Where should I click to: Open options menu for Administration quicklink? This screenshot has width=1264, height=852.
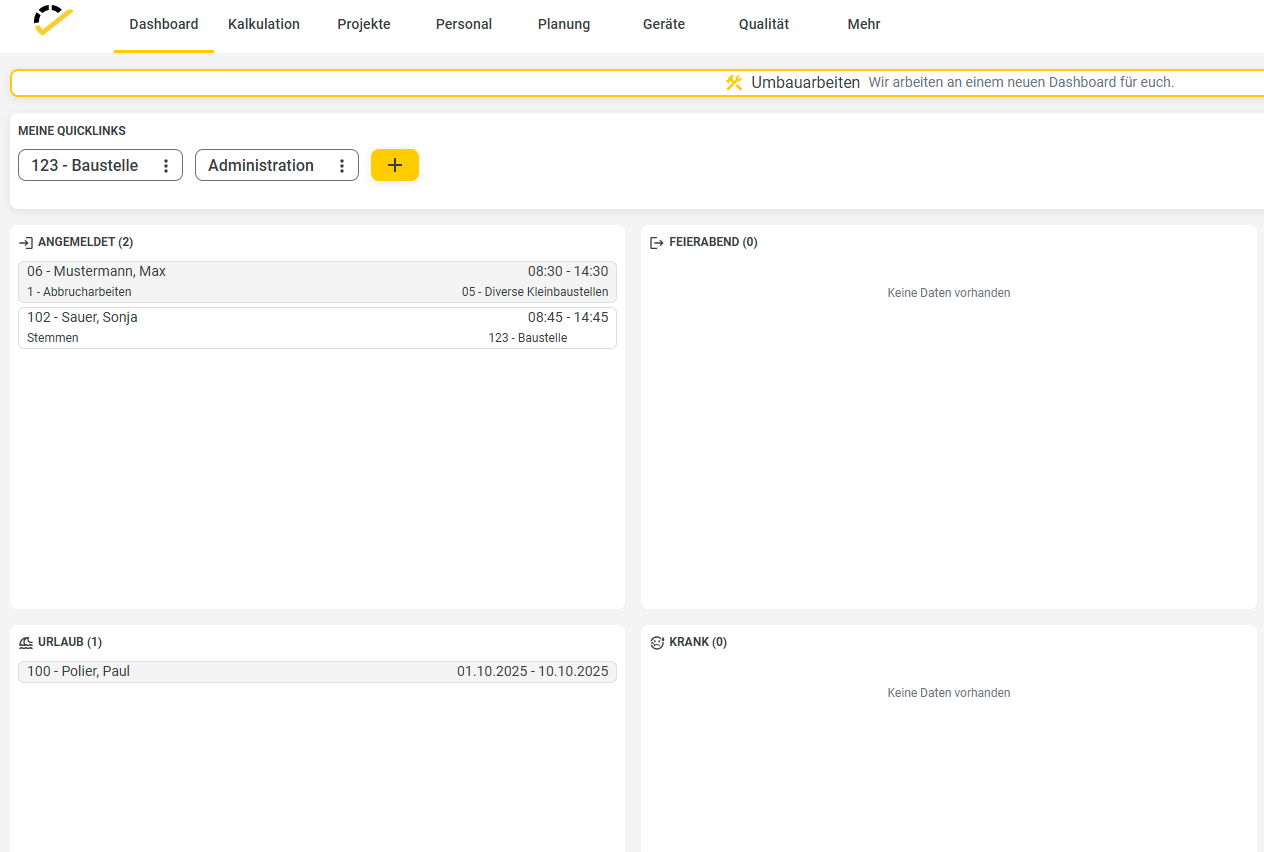[x=342, y=166]
